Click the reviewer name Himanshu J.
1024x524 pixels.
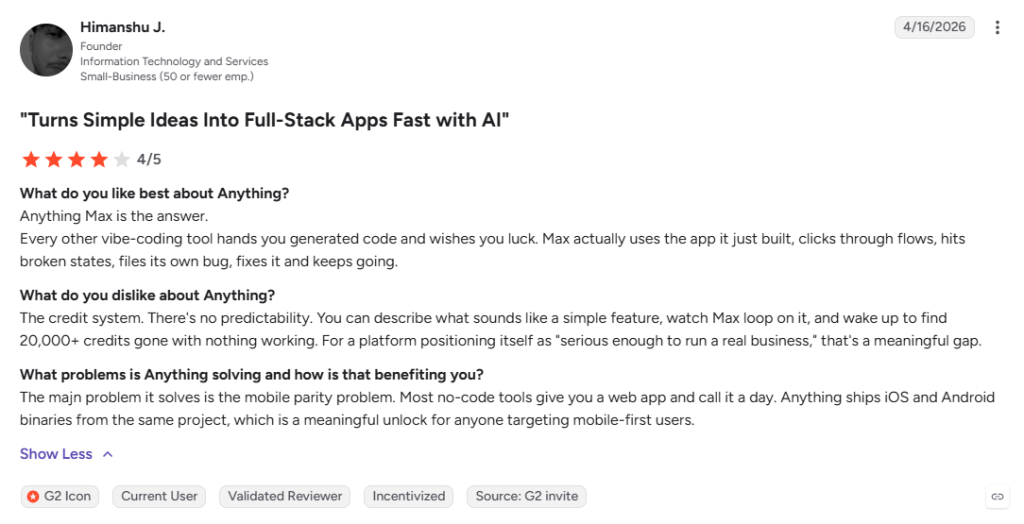click(x=123, y=27)
